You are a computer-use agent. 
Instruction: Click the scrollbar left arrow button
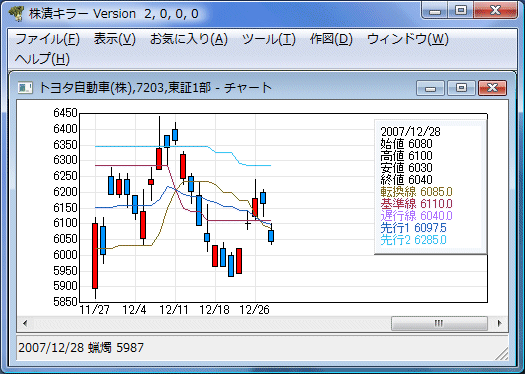(25, 323)
